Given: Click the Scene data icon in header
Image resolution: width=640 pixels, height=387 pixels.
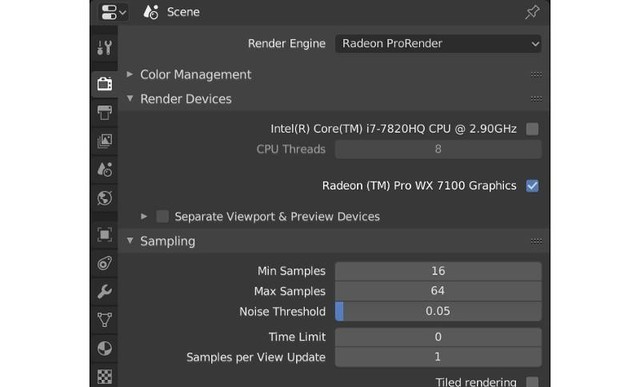Looking at the screenshot, I should pos(151,12).
